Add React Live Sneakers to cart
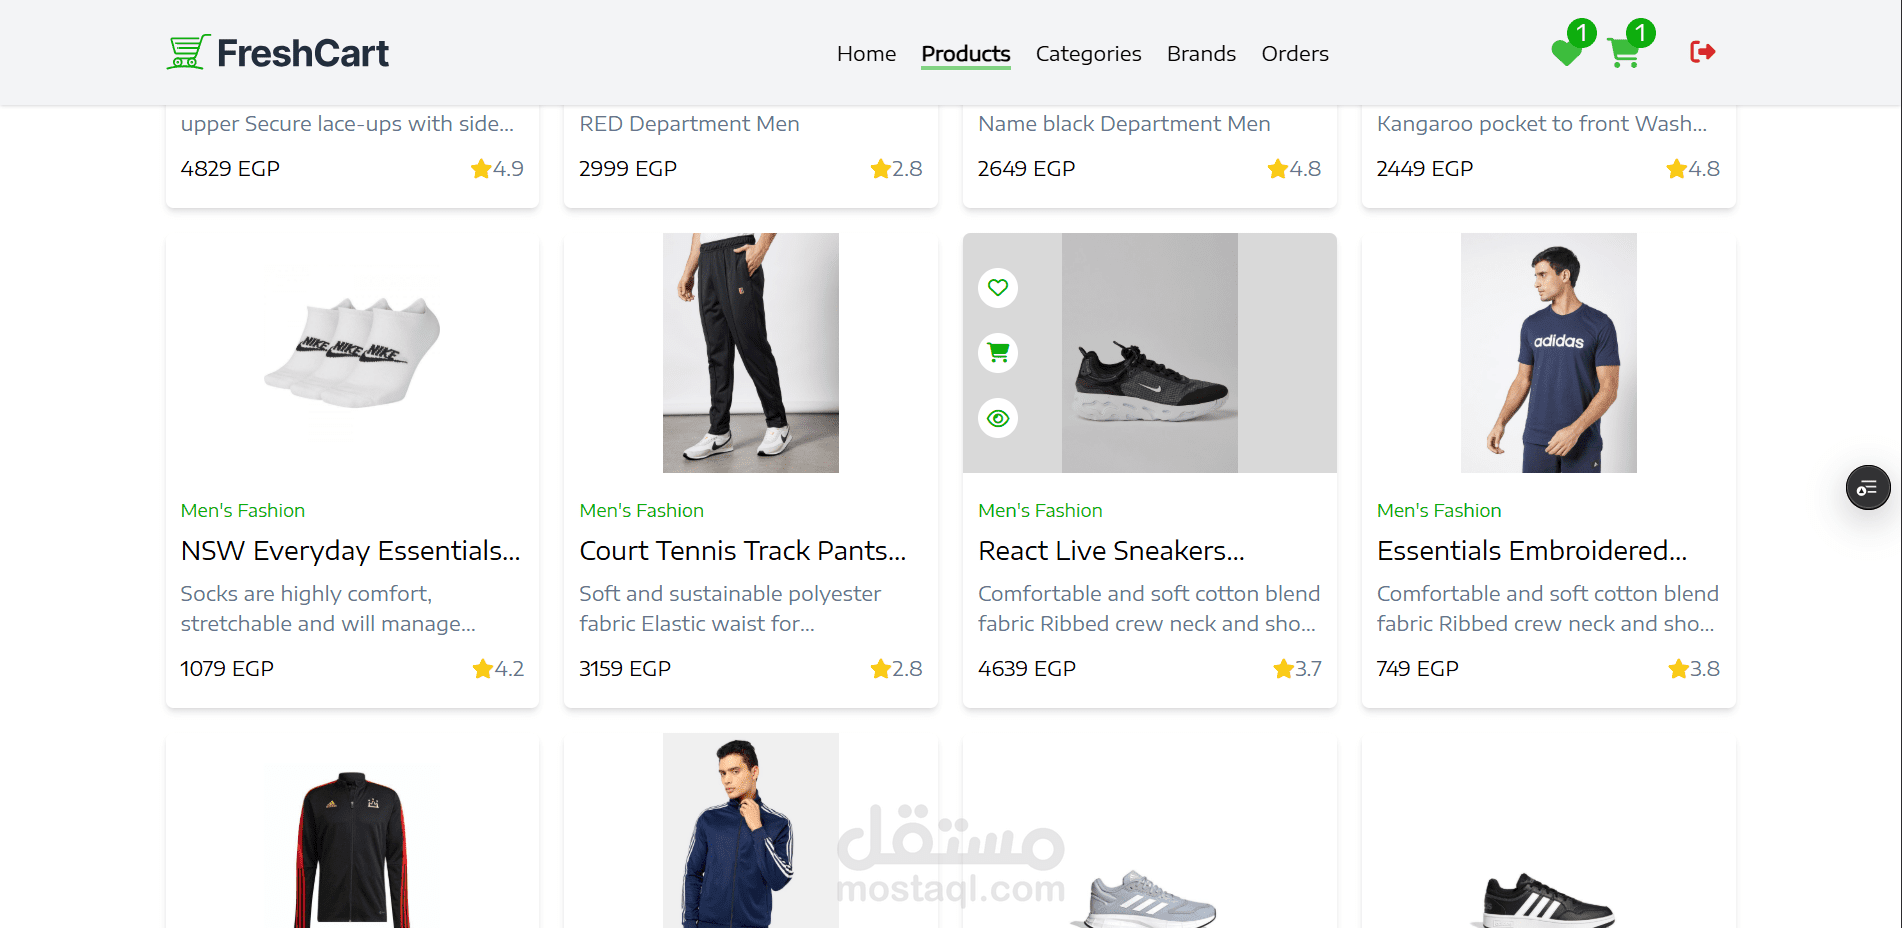This screenshot has width=1902, height=928. [x=998, y=353]
